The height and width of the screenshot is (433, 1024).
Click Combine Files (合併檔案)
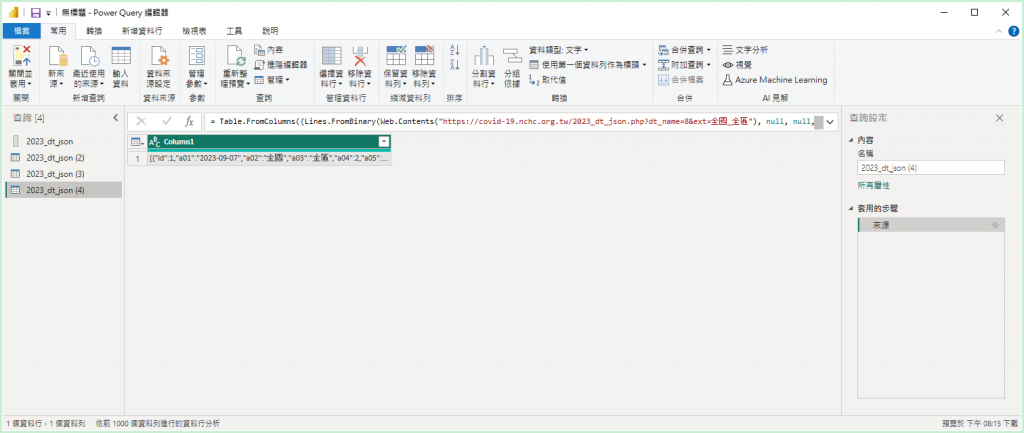click(x=680, y=80)
